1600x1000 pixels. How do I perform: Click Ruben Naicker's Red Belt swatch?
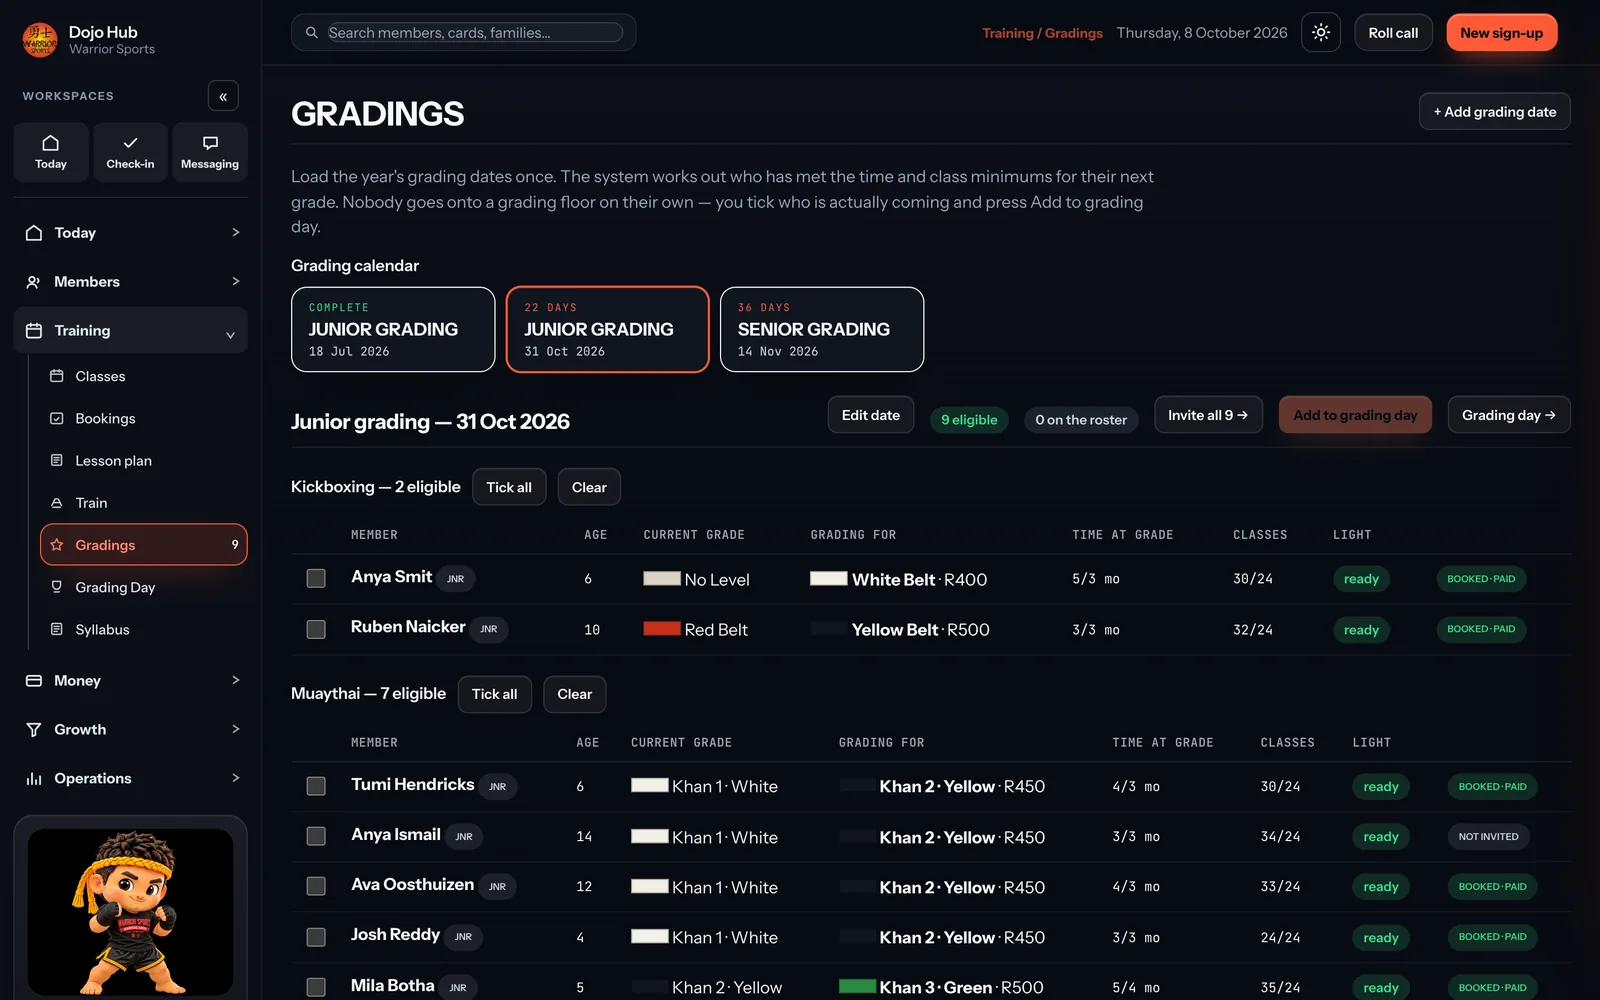coord(662,629)
